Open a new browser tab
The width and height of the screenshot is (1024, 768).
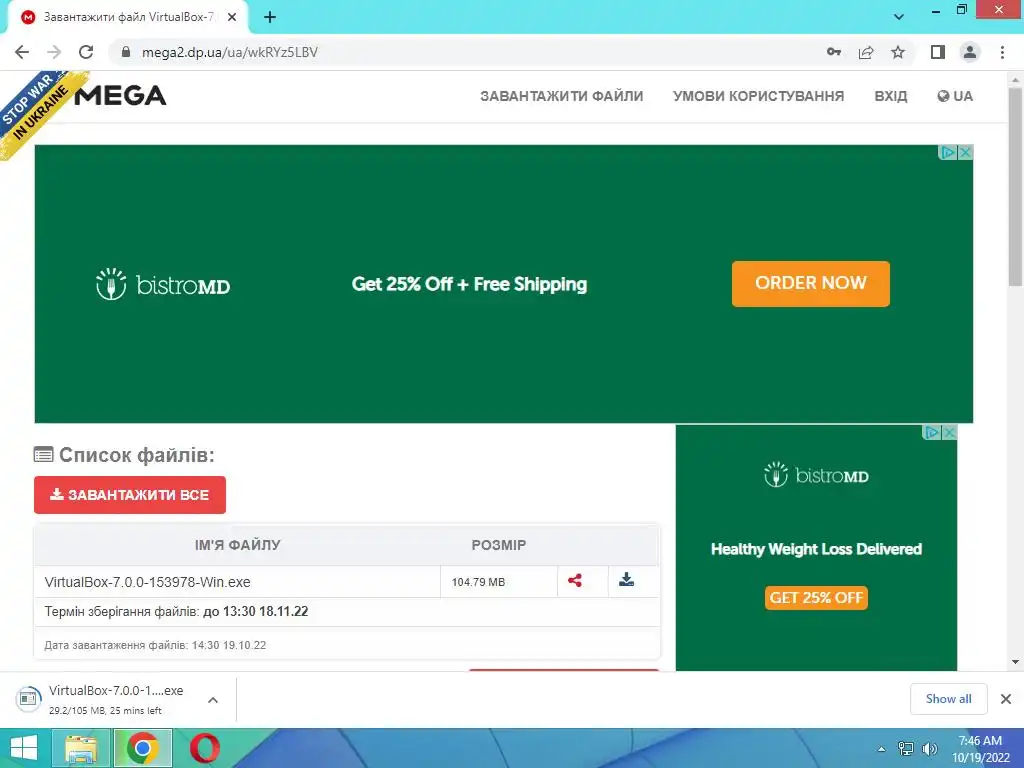(270, 18)
